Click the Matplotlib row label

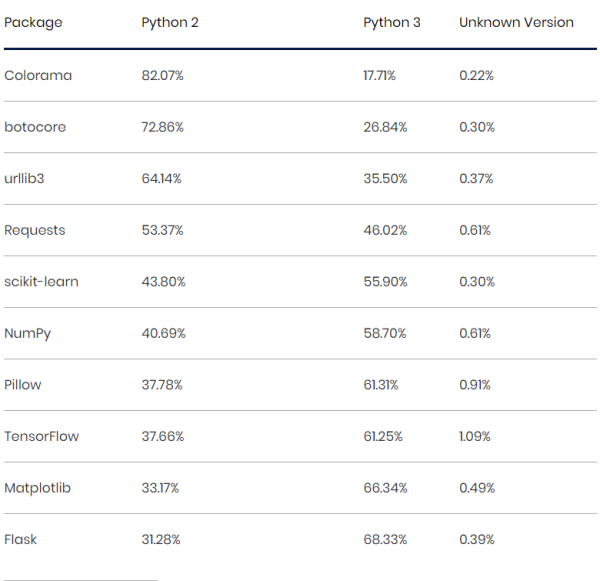tap(37, 488)
